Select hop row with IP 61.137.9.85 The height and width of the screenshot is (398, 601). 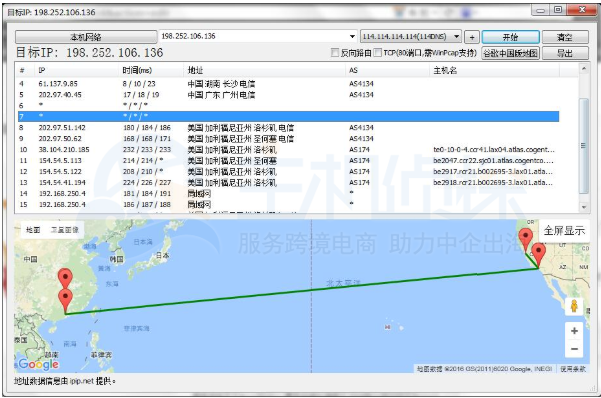point(288,84)
